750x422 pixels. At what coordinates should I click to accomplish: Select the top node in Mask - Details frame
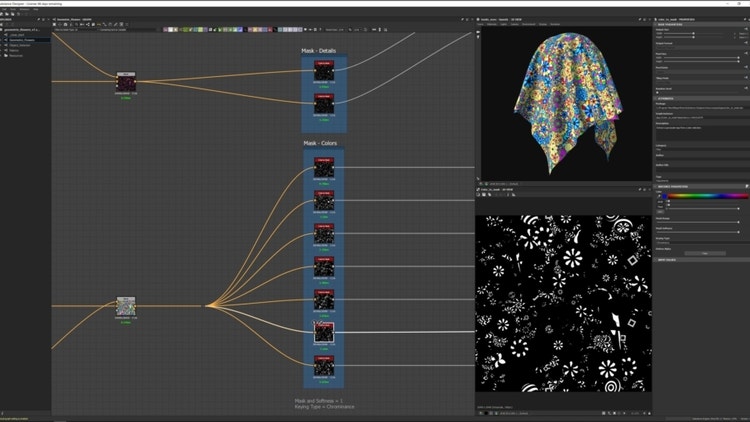point(323,69)
